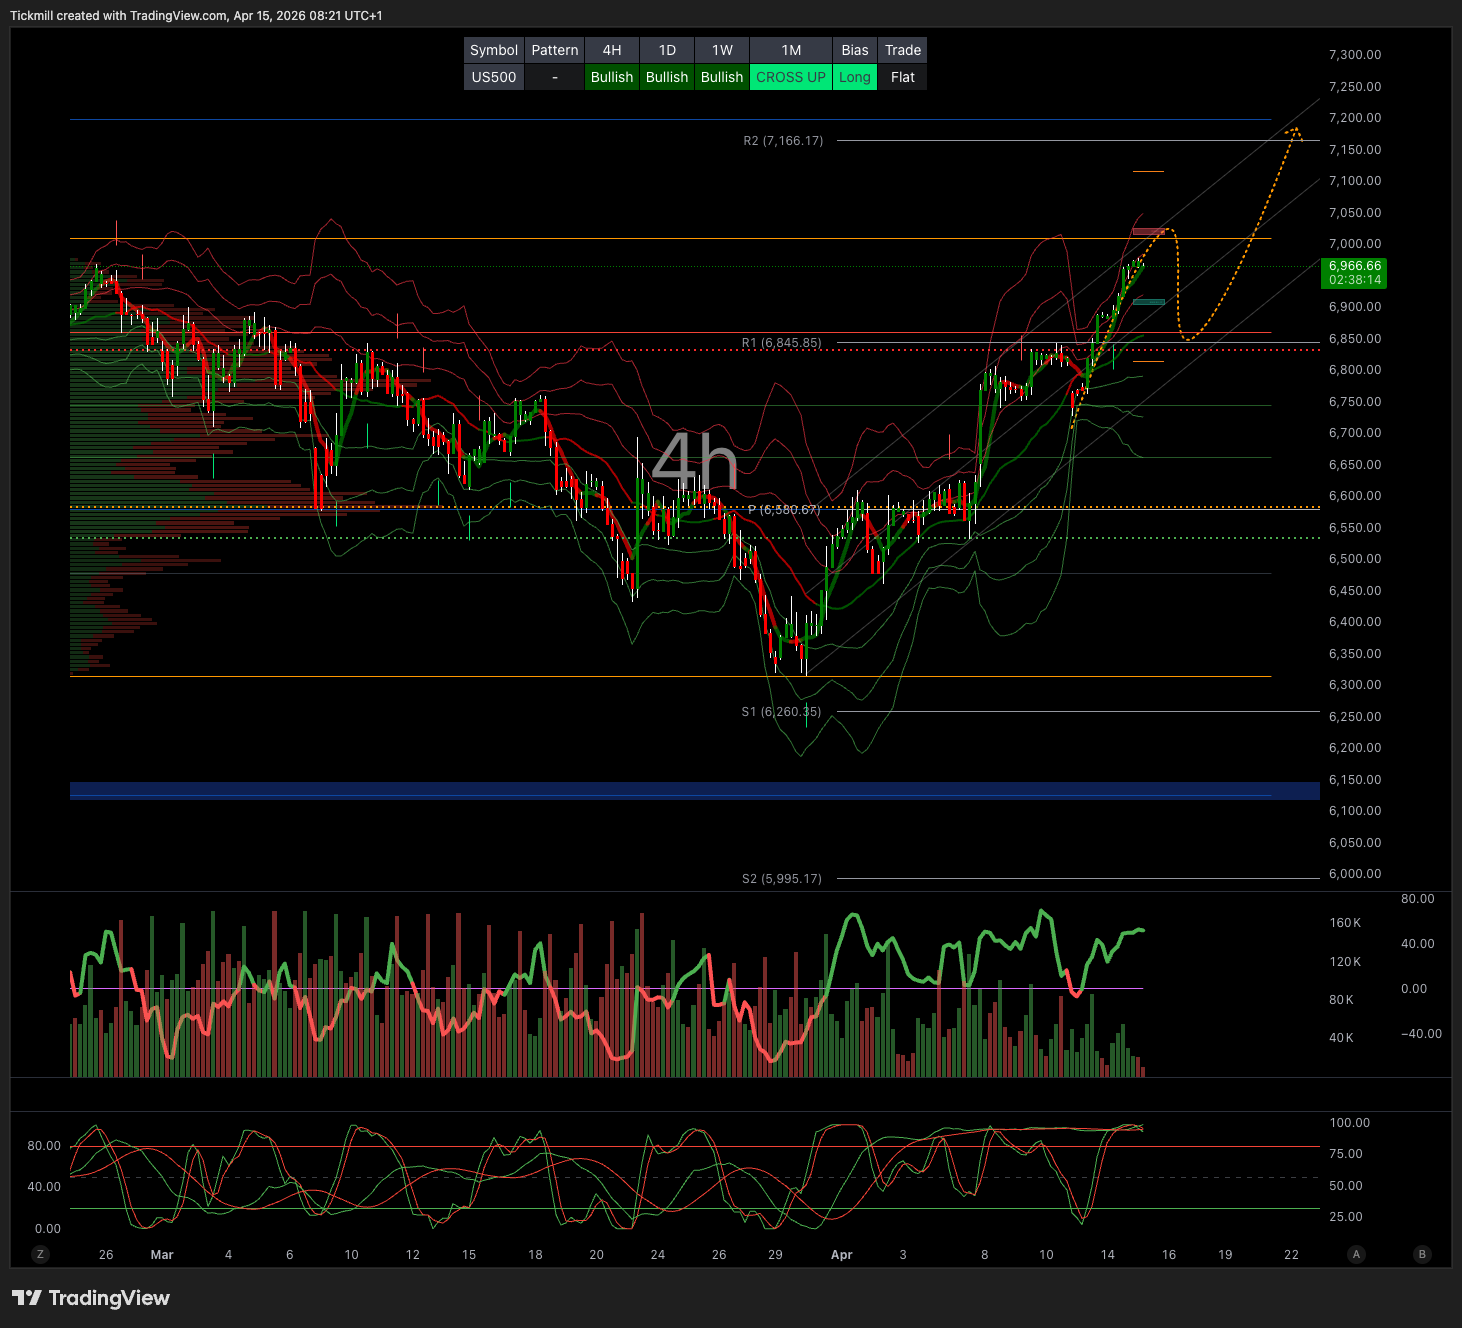Viewport: 1462px width, 1328px height.
Task: Click the large 4h watermark on chart
Action: coord(694,462)
